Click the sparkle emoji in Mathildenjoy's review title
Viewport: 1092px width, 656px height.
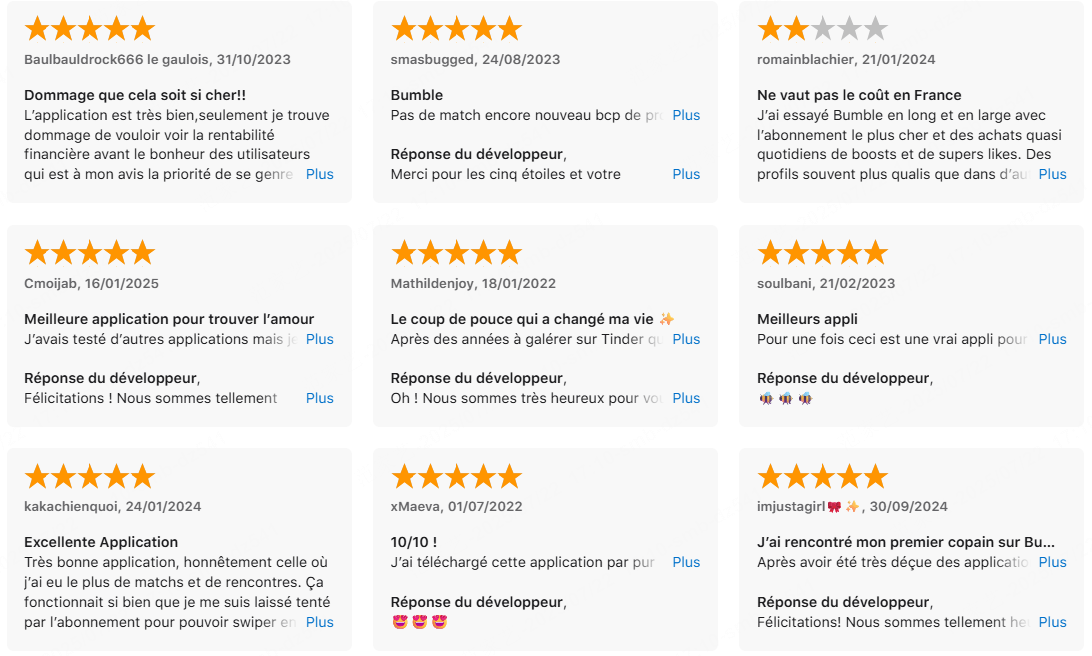[666, 319]
